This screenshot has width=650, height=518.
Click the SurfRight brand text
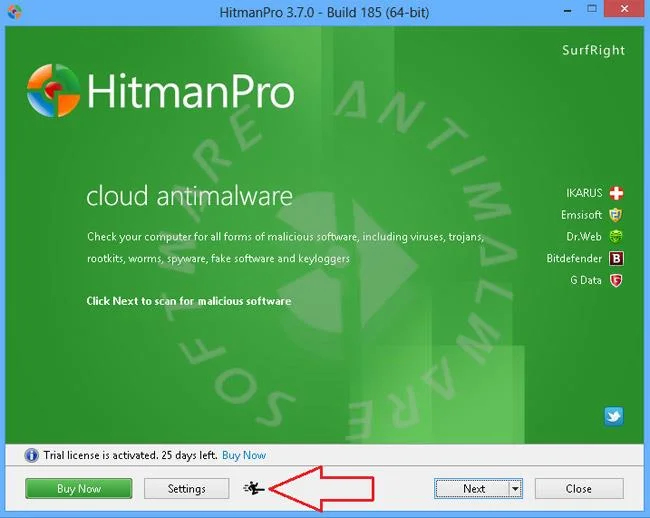coord(593,50)
